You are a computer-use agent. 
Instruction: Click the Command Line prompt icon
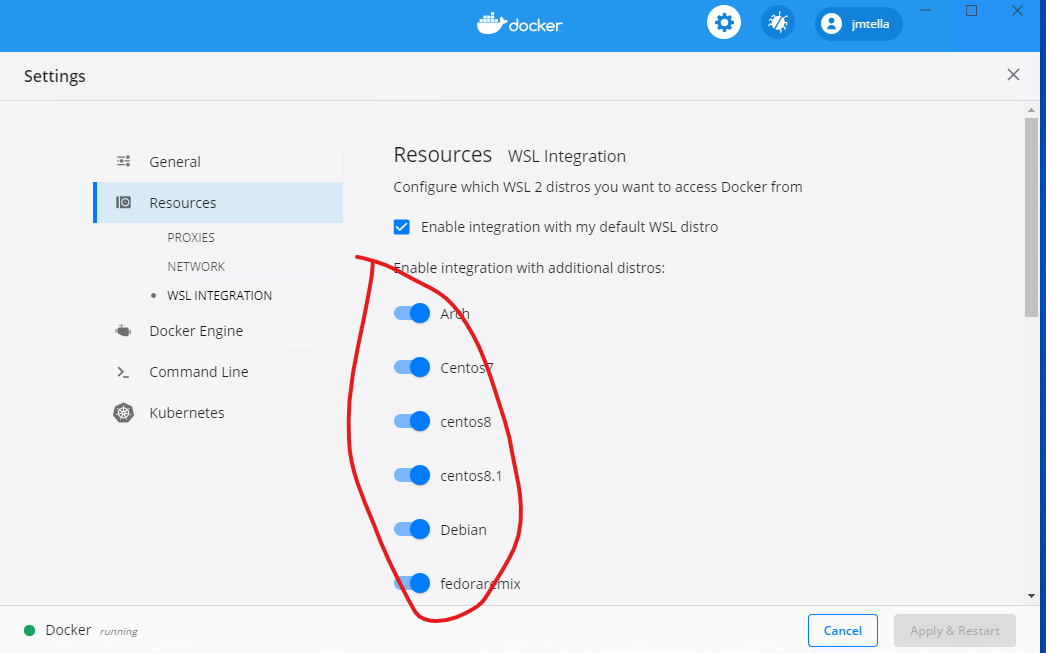[123, 372]
